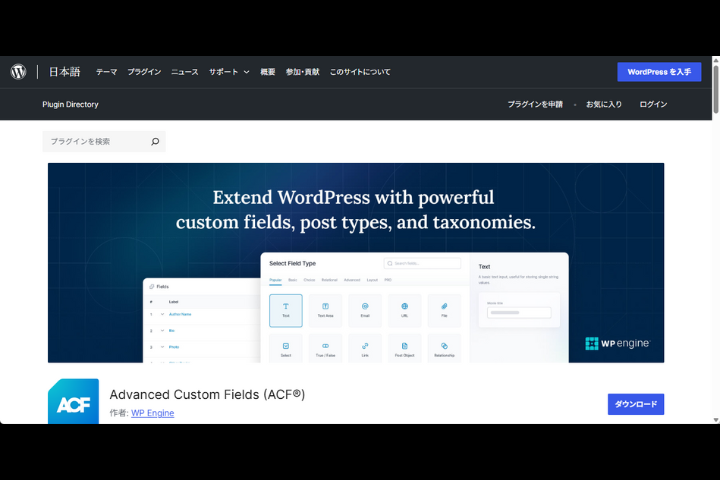Click the search magnifier icon
Viewport: 720px width, 480px height.
point(155,141)
